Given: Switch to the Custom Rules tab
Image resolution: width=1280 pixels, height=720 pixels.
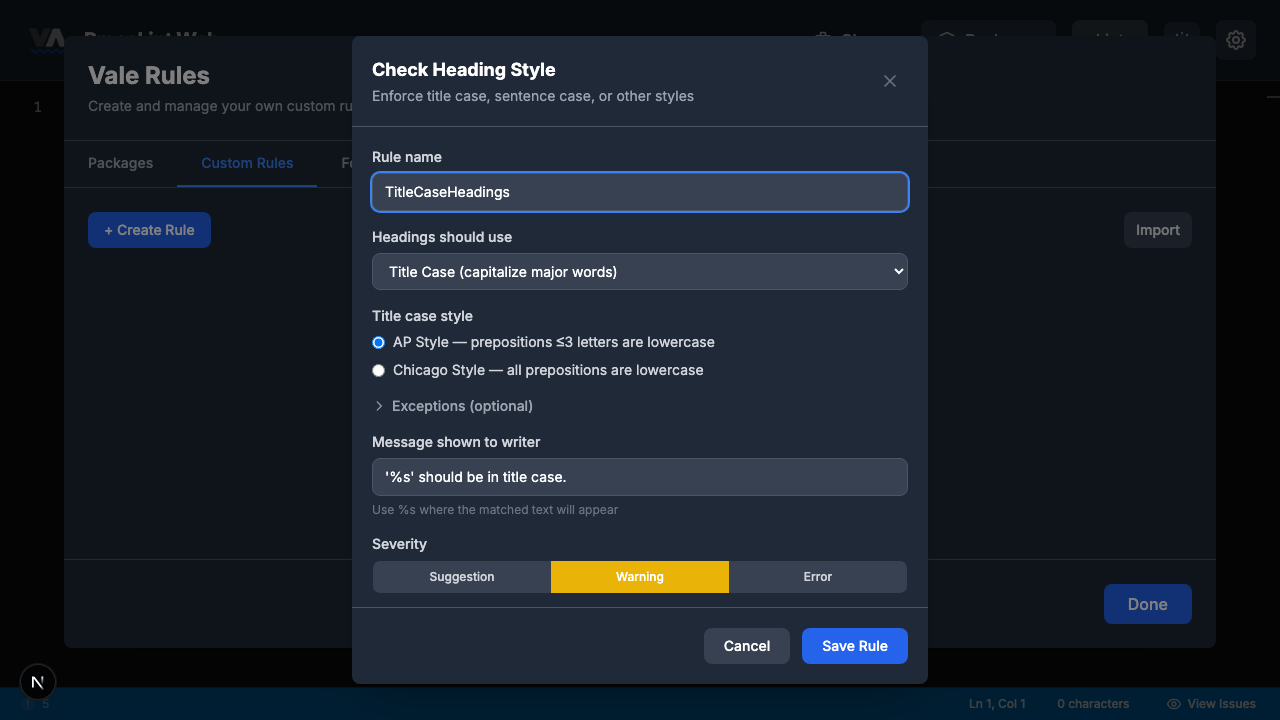Looking at the screenshot, I should tap(247, 163).
